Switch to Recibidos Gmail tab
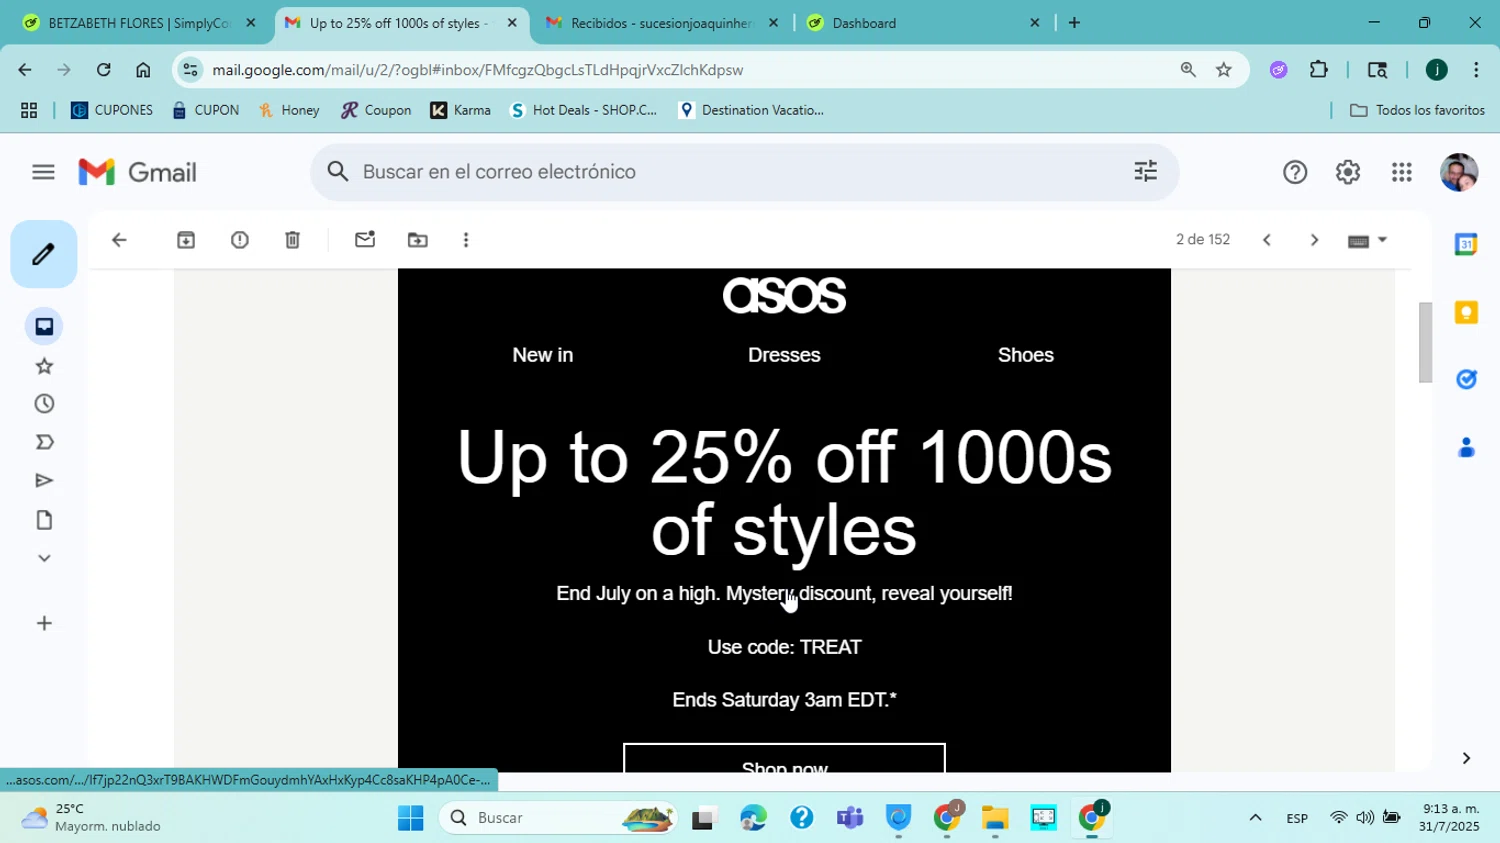This screenshot has height=843, width=1500. click(x=661, y=23)
